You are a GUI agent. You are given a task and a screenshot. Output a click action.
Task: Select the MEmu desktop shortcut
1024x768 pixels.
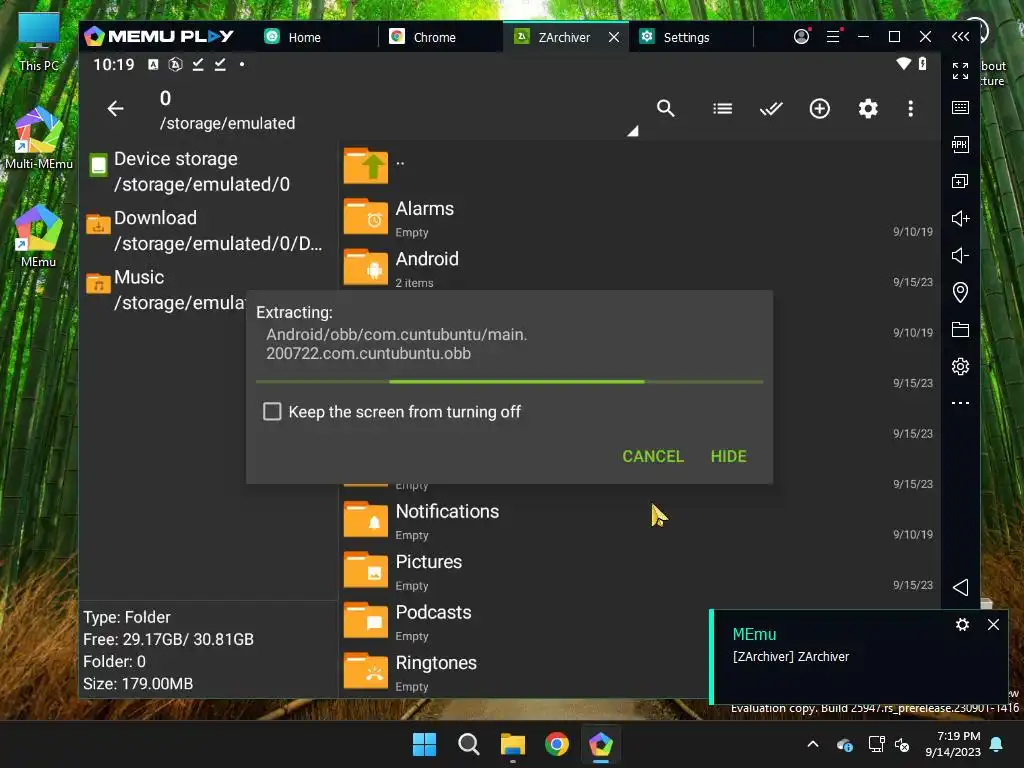coord(39,236)
